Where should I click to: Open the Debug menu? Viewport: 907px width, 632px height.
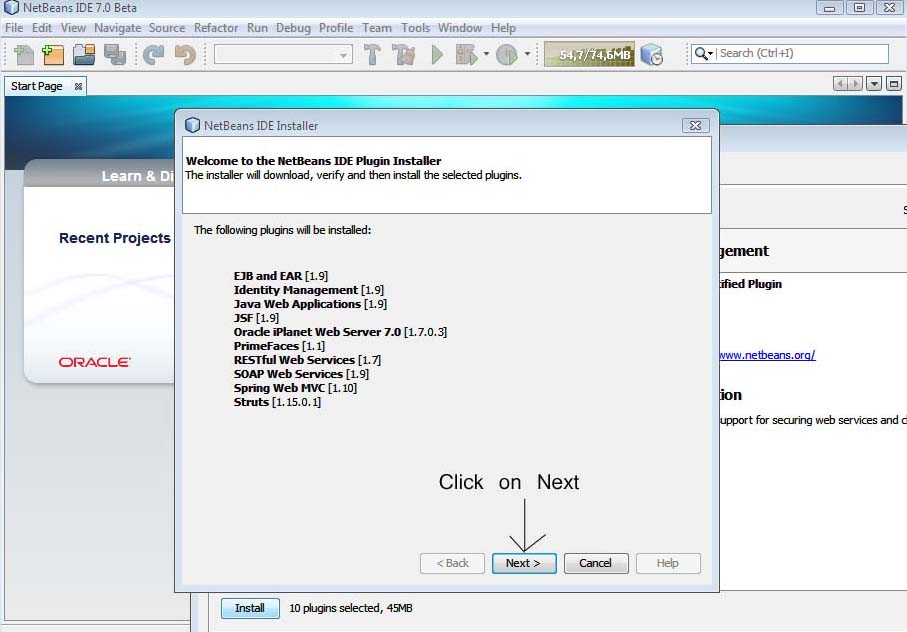293,28
